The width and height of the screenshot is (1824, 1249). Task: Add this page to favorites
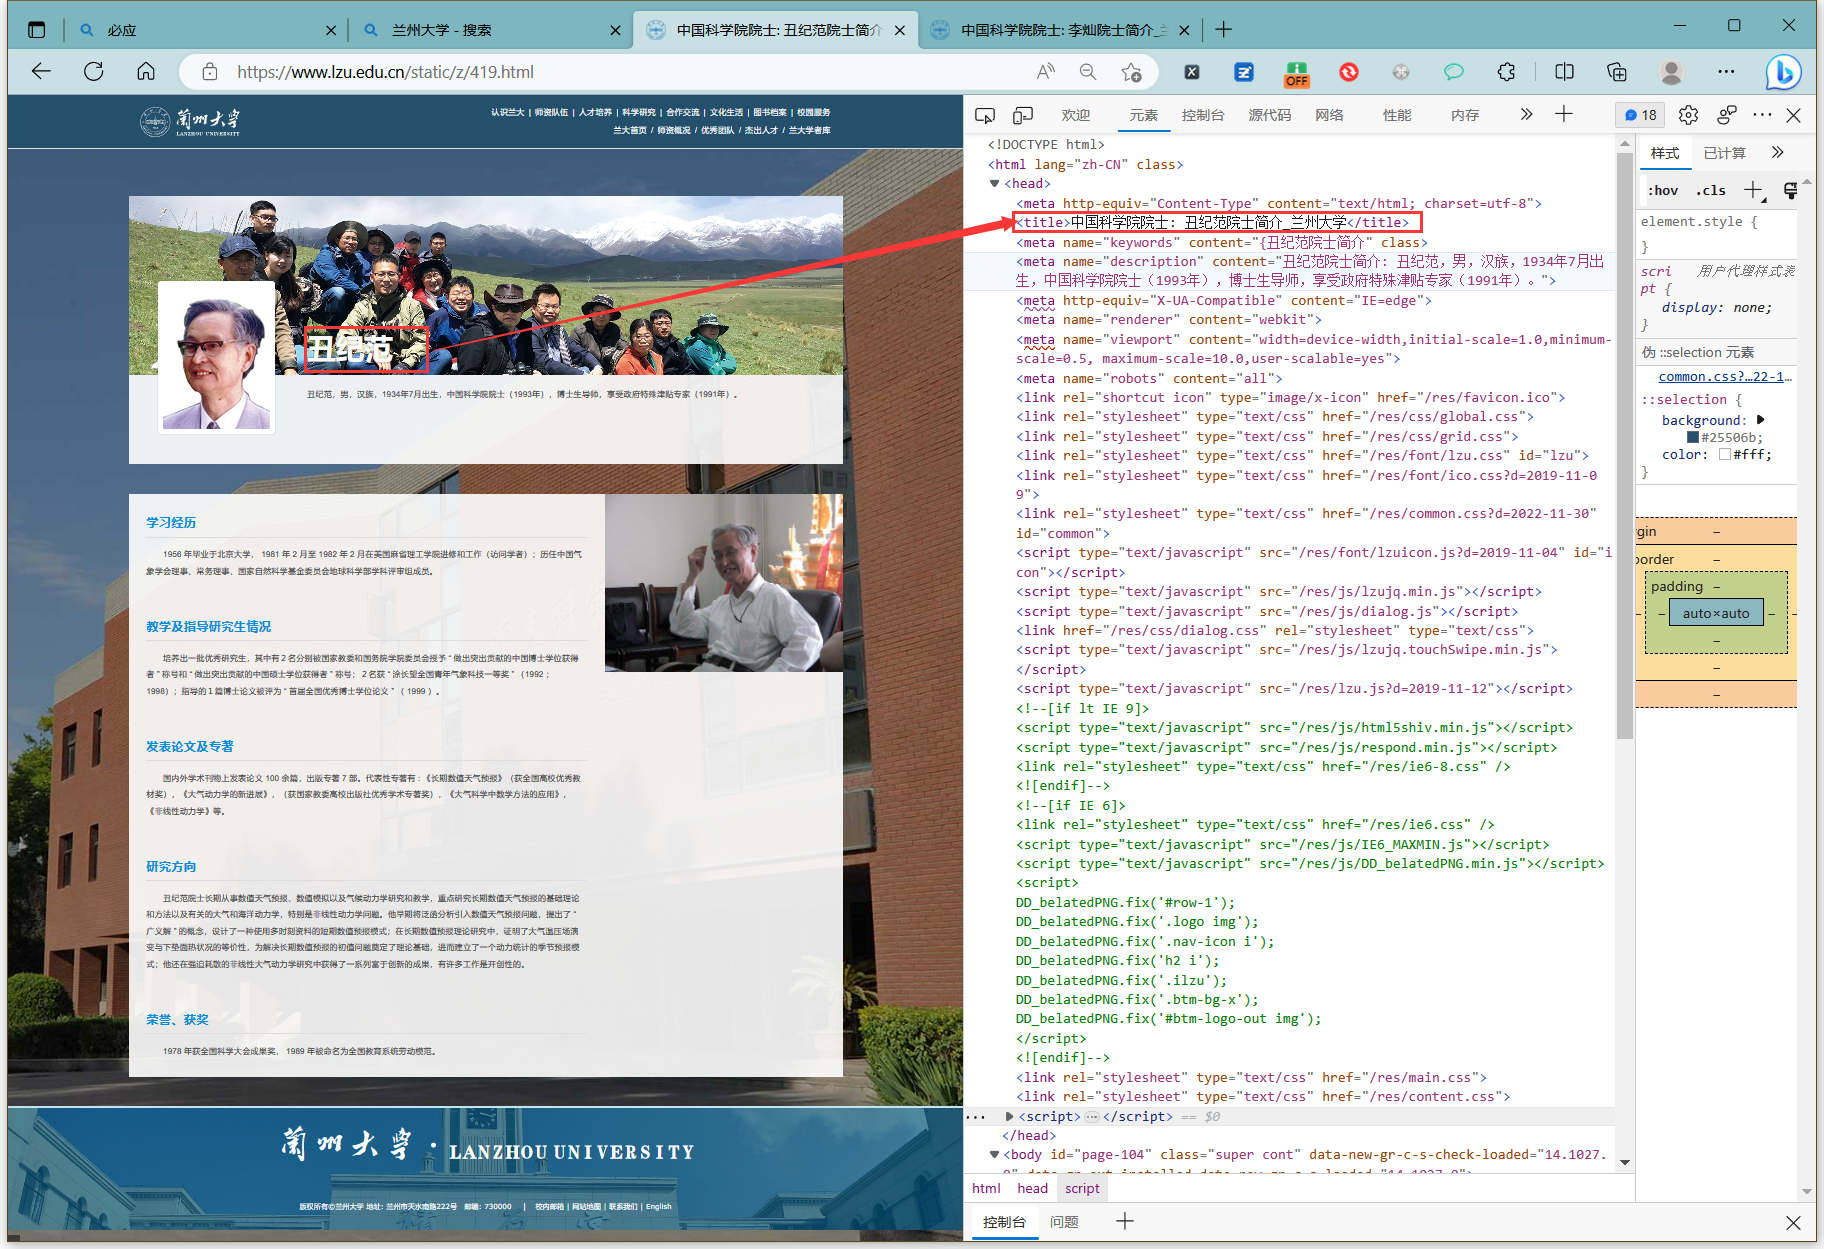click(x=1131, y=72)
